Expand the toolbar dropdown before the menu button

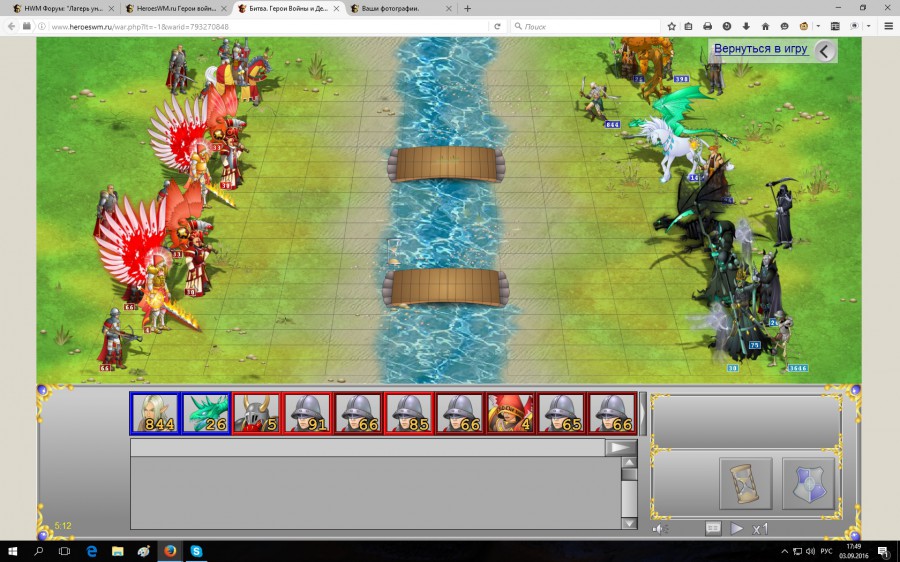(868, 26)
